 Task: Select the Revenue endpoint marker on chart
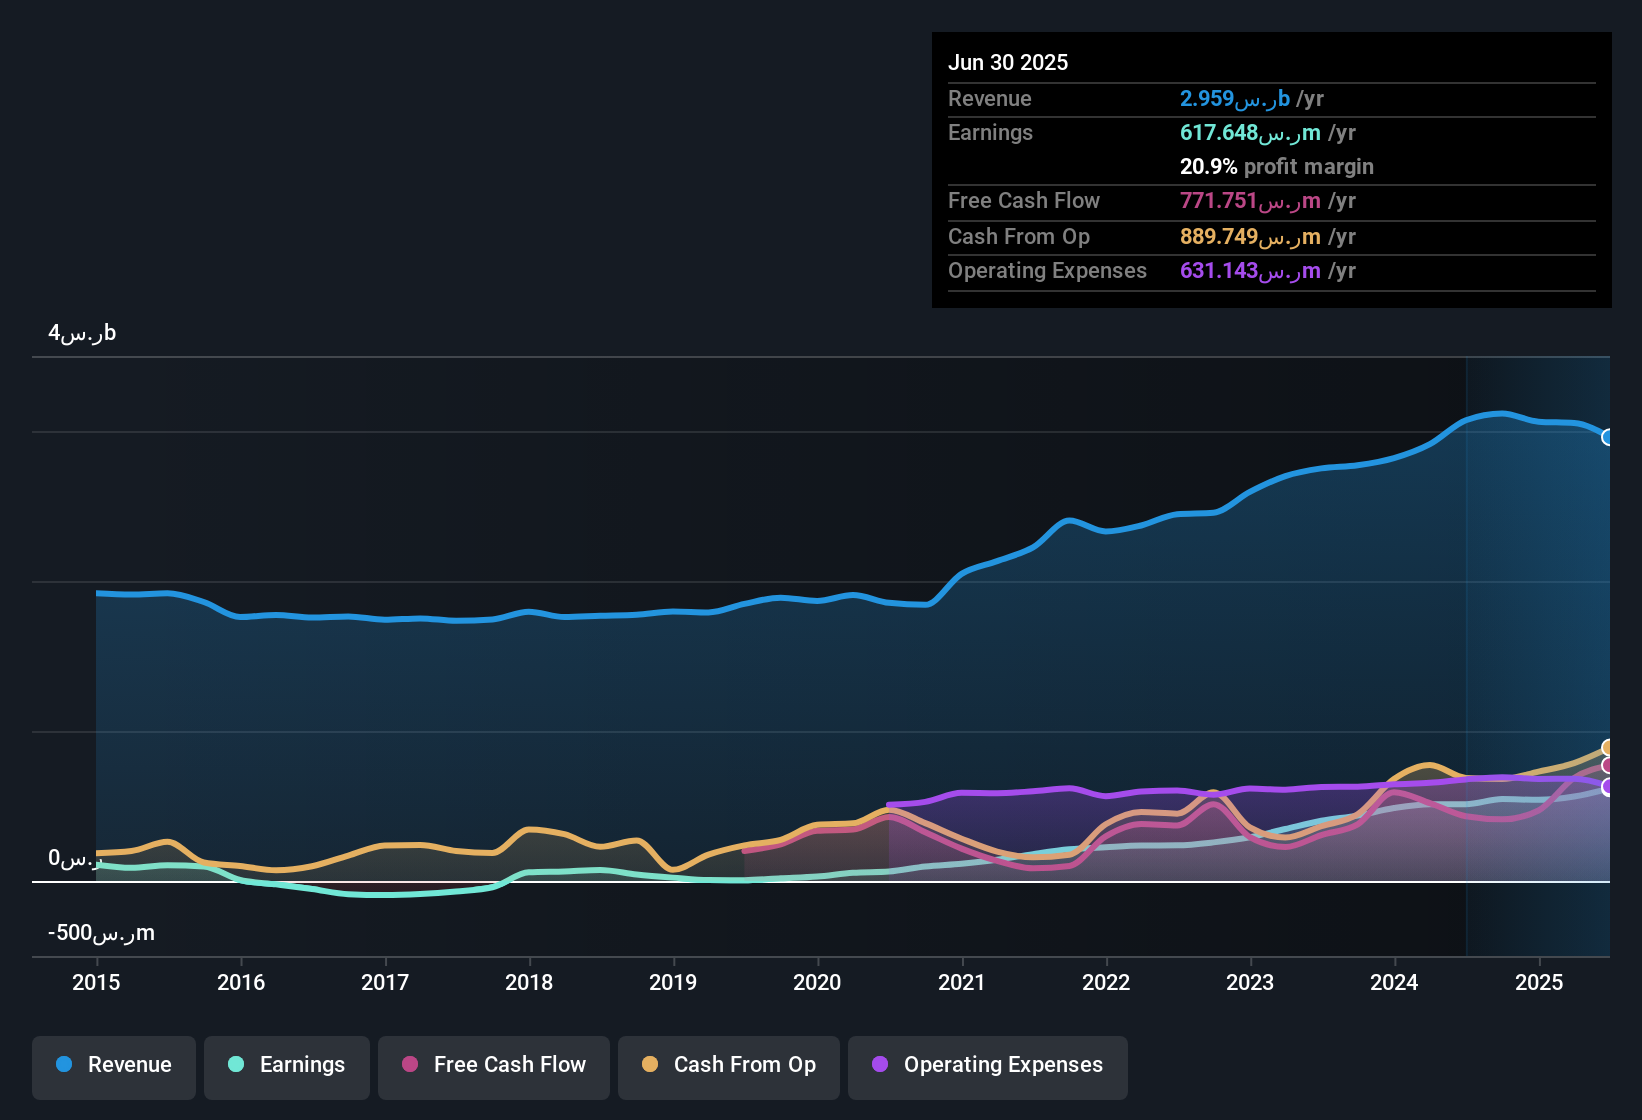point(1608,437)
